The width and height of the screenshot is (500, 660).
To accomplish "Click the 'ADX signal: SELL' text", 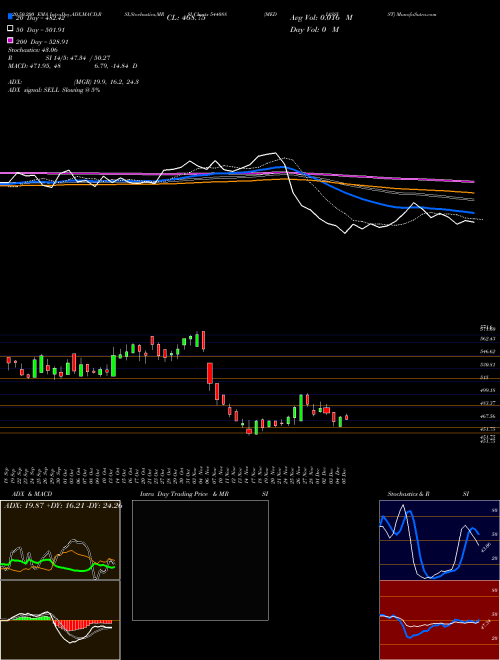I will coord(54,90).
